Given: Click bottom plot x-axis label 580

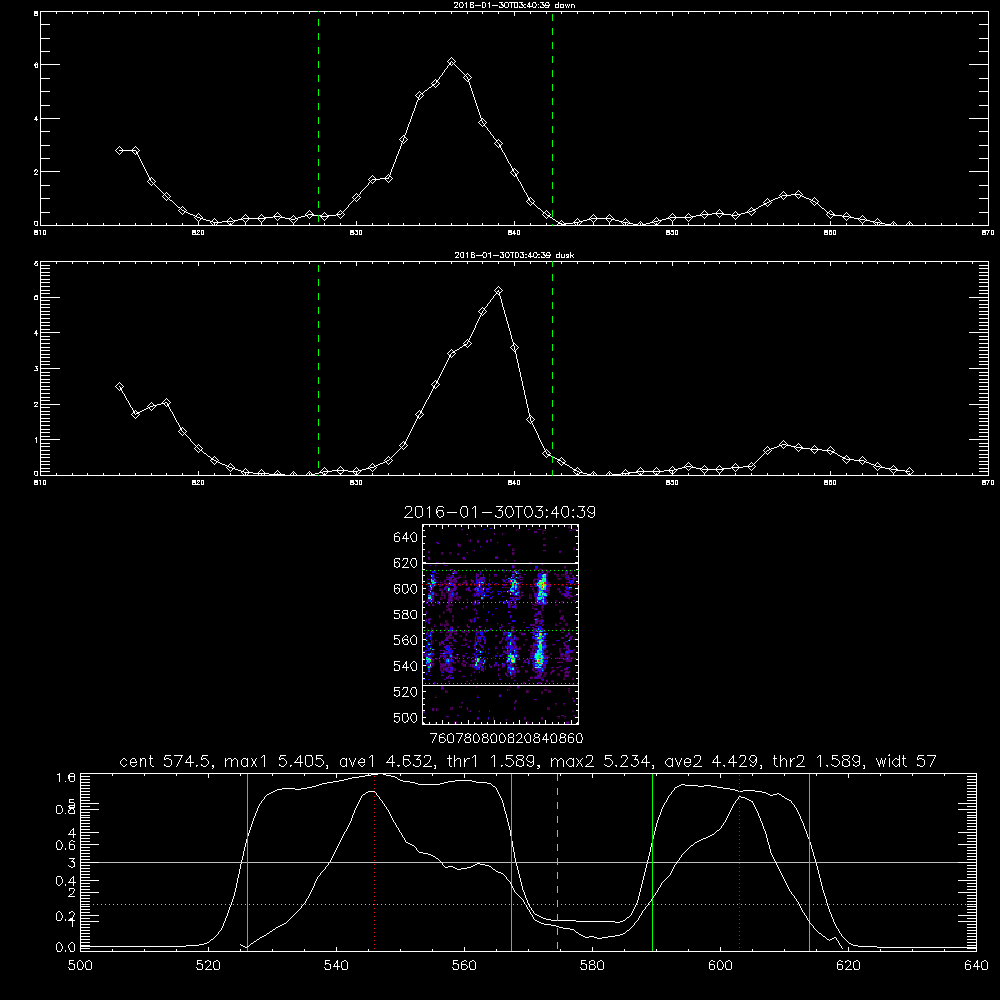Looking at the screenshot, I should pos(592,966).
